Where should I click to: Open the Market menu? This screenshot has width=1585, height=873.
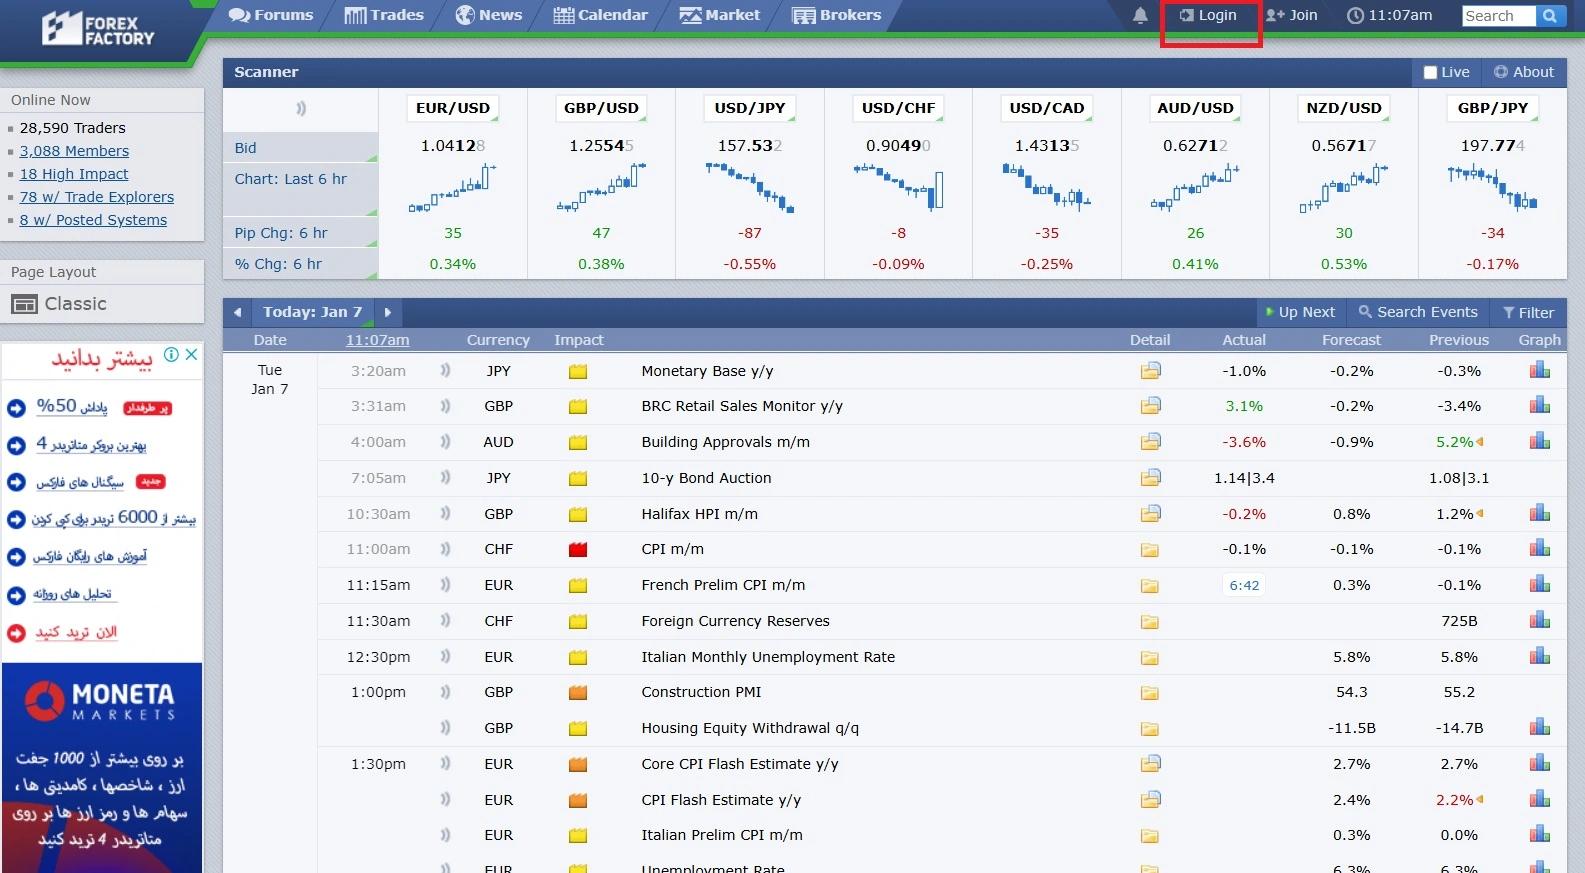(720, 15)
